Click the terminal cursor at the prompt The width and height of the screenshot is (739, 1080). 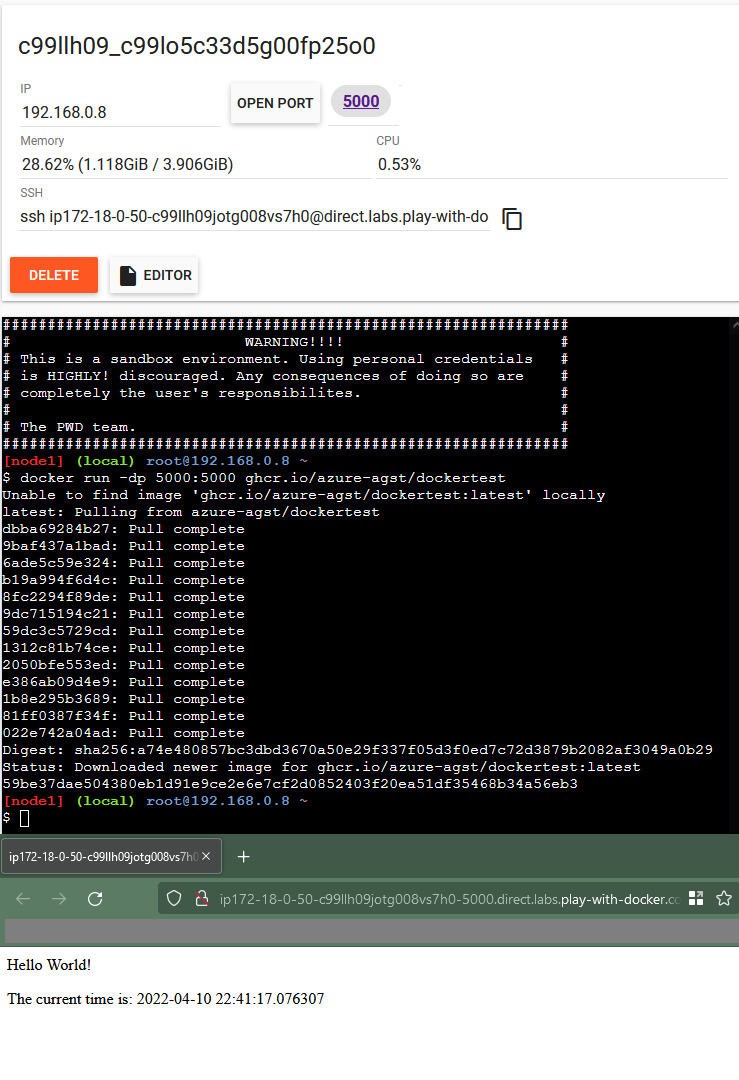(x=25, y=818)
